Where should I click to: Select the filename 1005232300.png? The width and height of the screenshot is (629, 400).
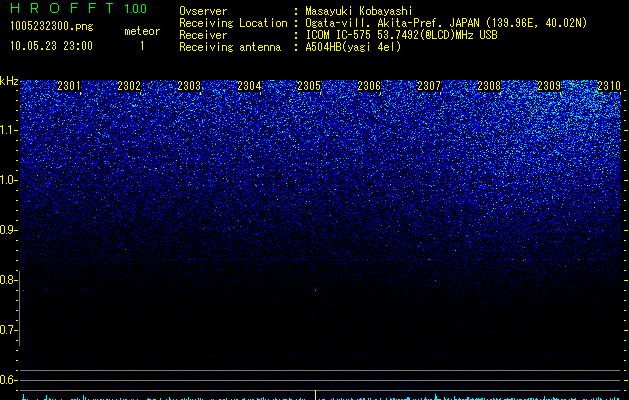[52, 26]
